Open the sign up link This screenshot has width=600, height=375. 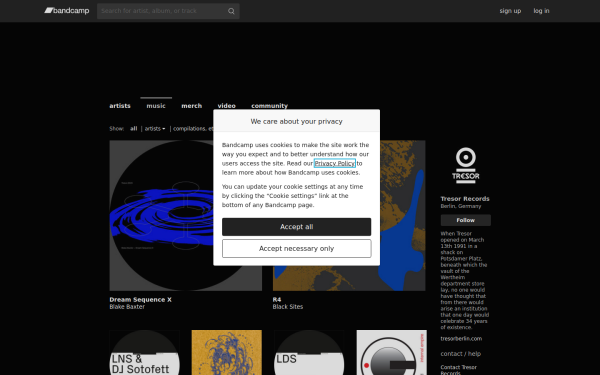coord(510,11)
